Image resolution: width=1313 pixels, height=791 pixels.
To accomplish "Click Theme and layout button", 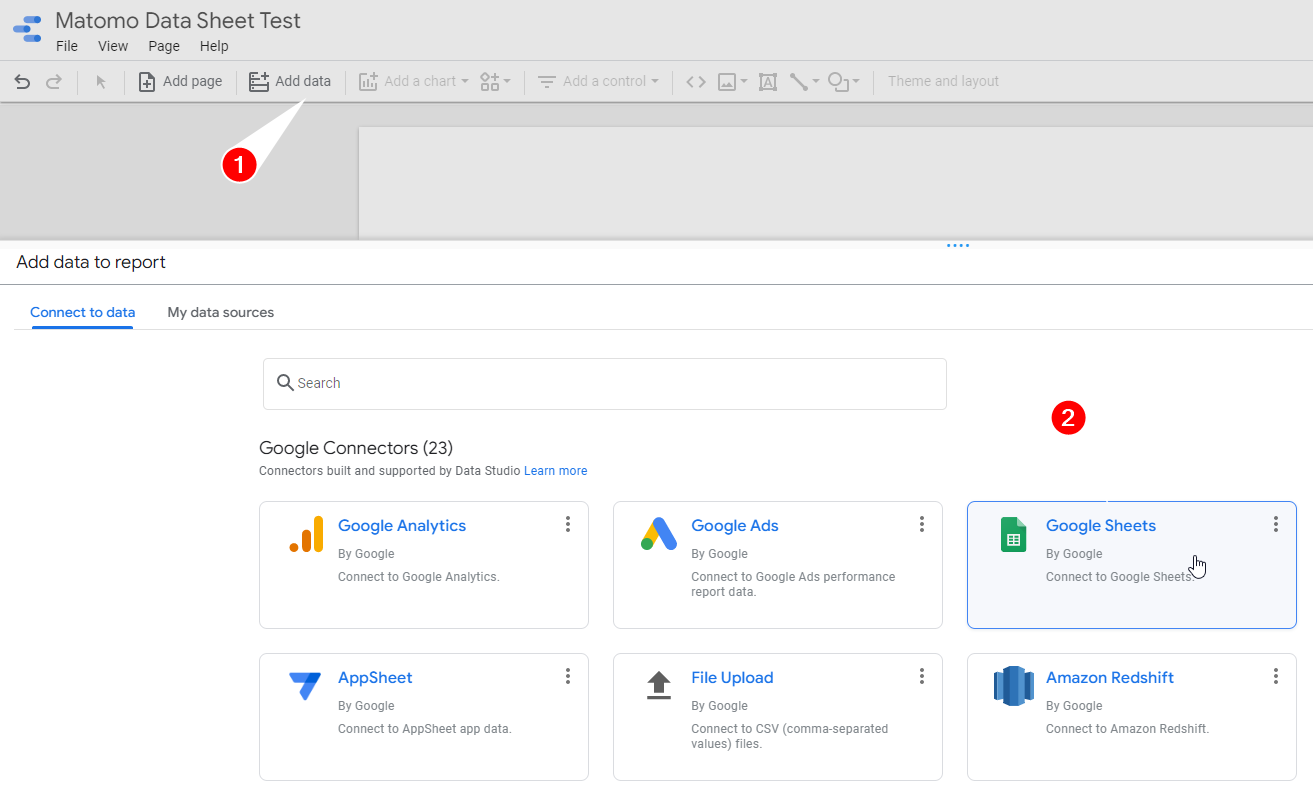I will [943, 81].
